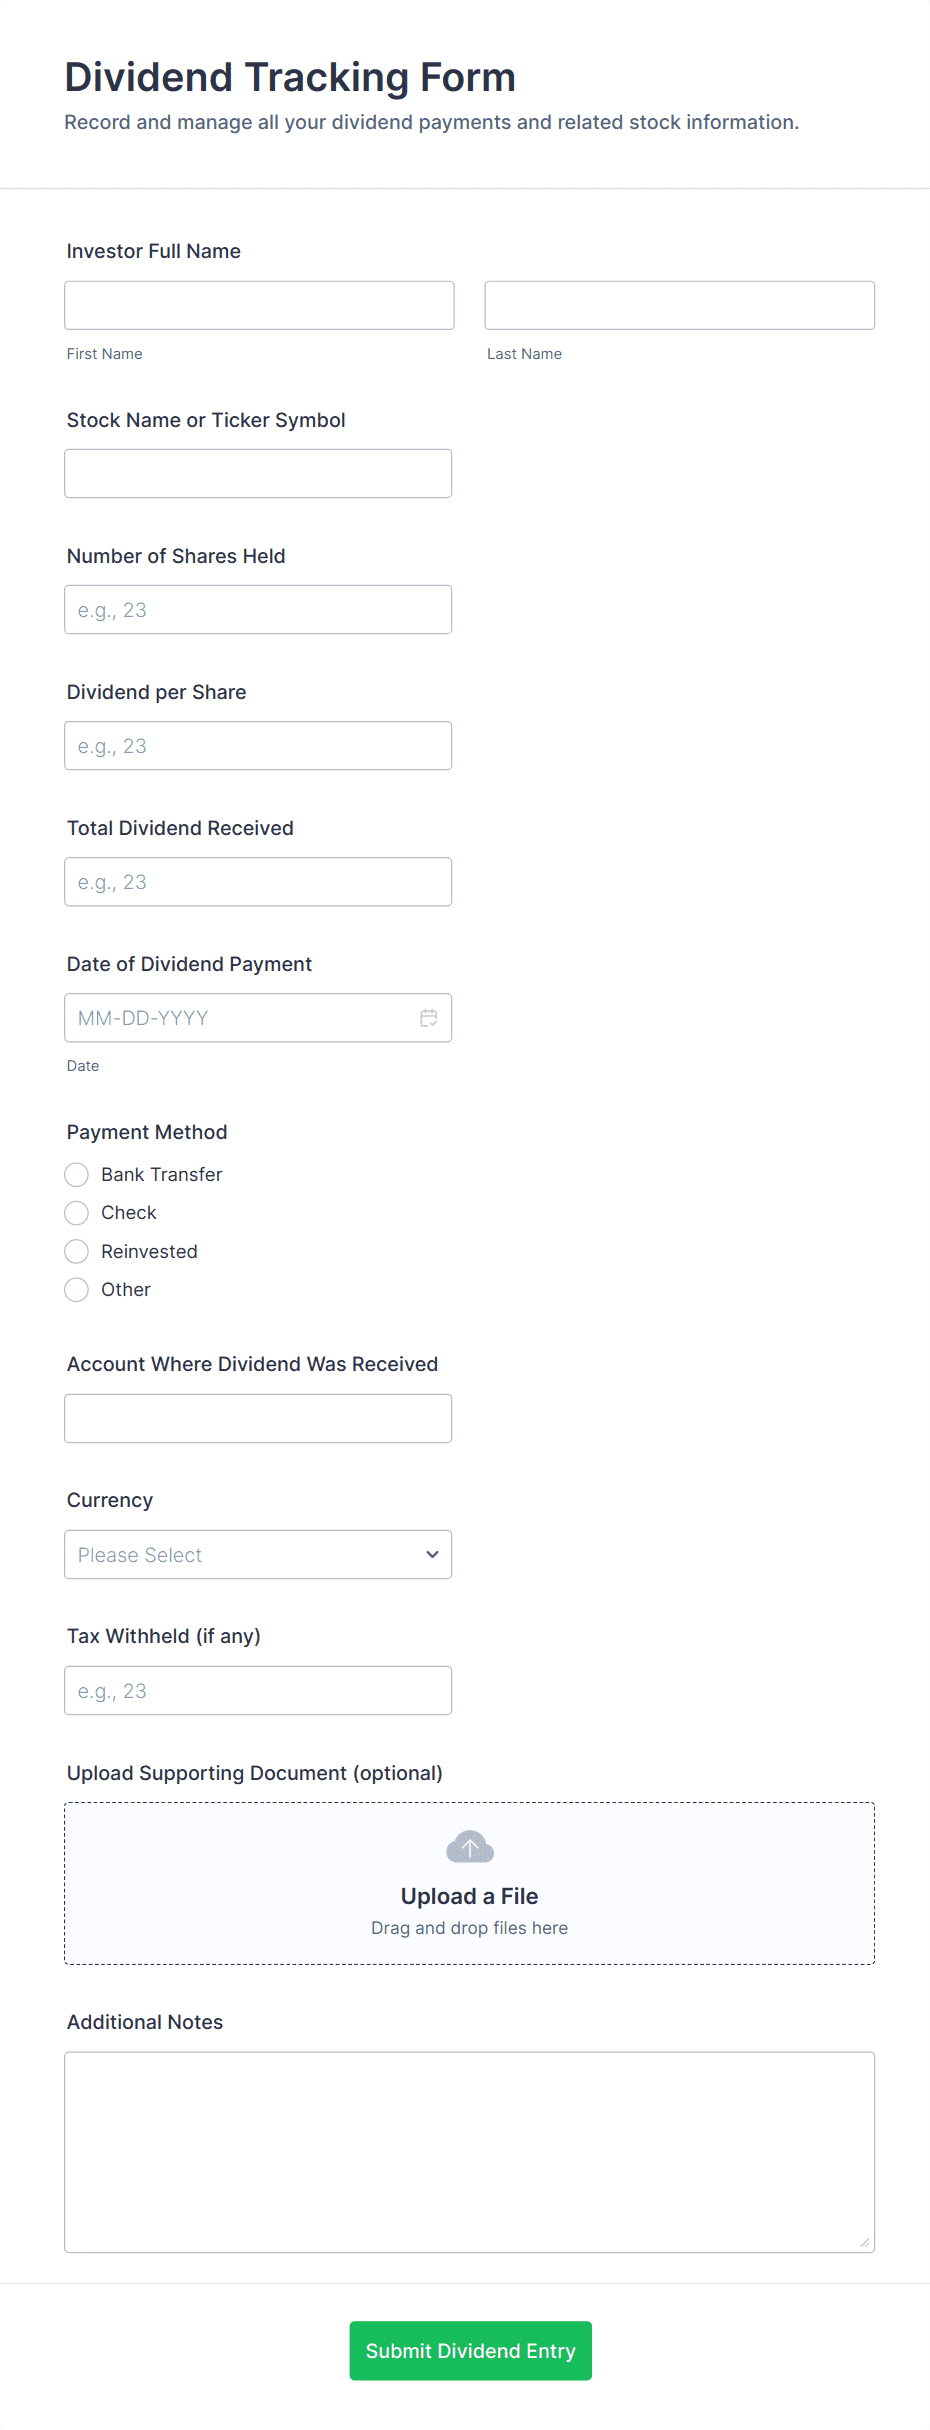
Task: Click the calendar icon in date field
Action: [x=429, y=1018]
